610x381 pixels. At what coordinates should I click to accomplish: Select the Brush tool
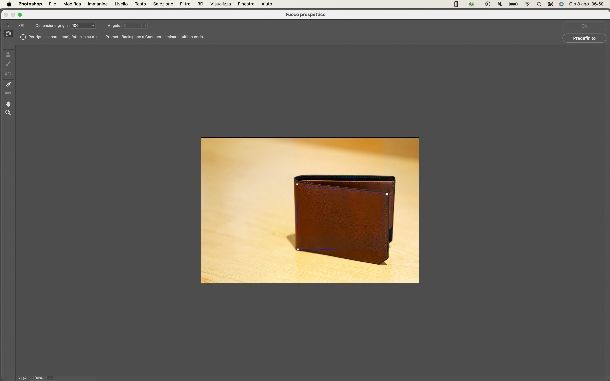tap(8, 64)
